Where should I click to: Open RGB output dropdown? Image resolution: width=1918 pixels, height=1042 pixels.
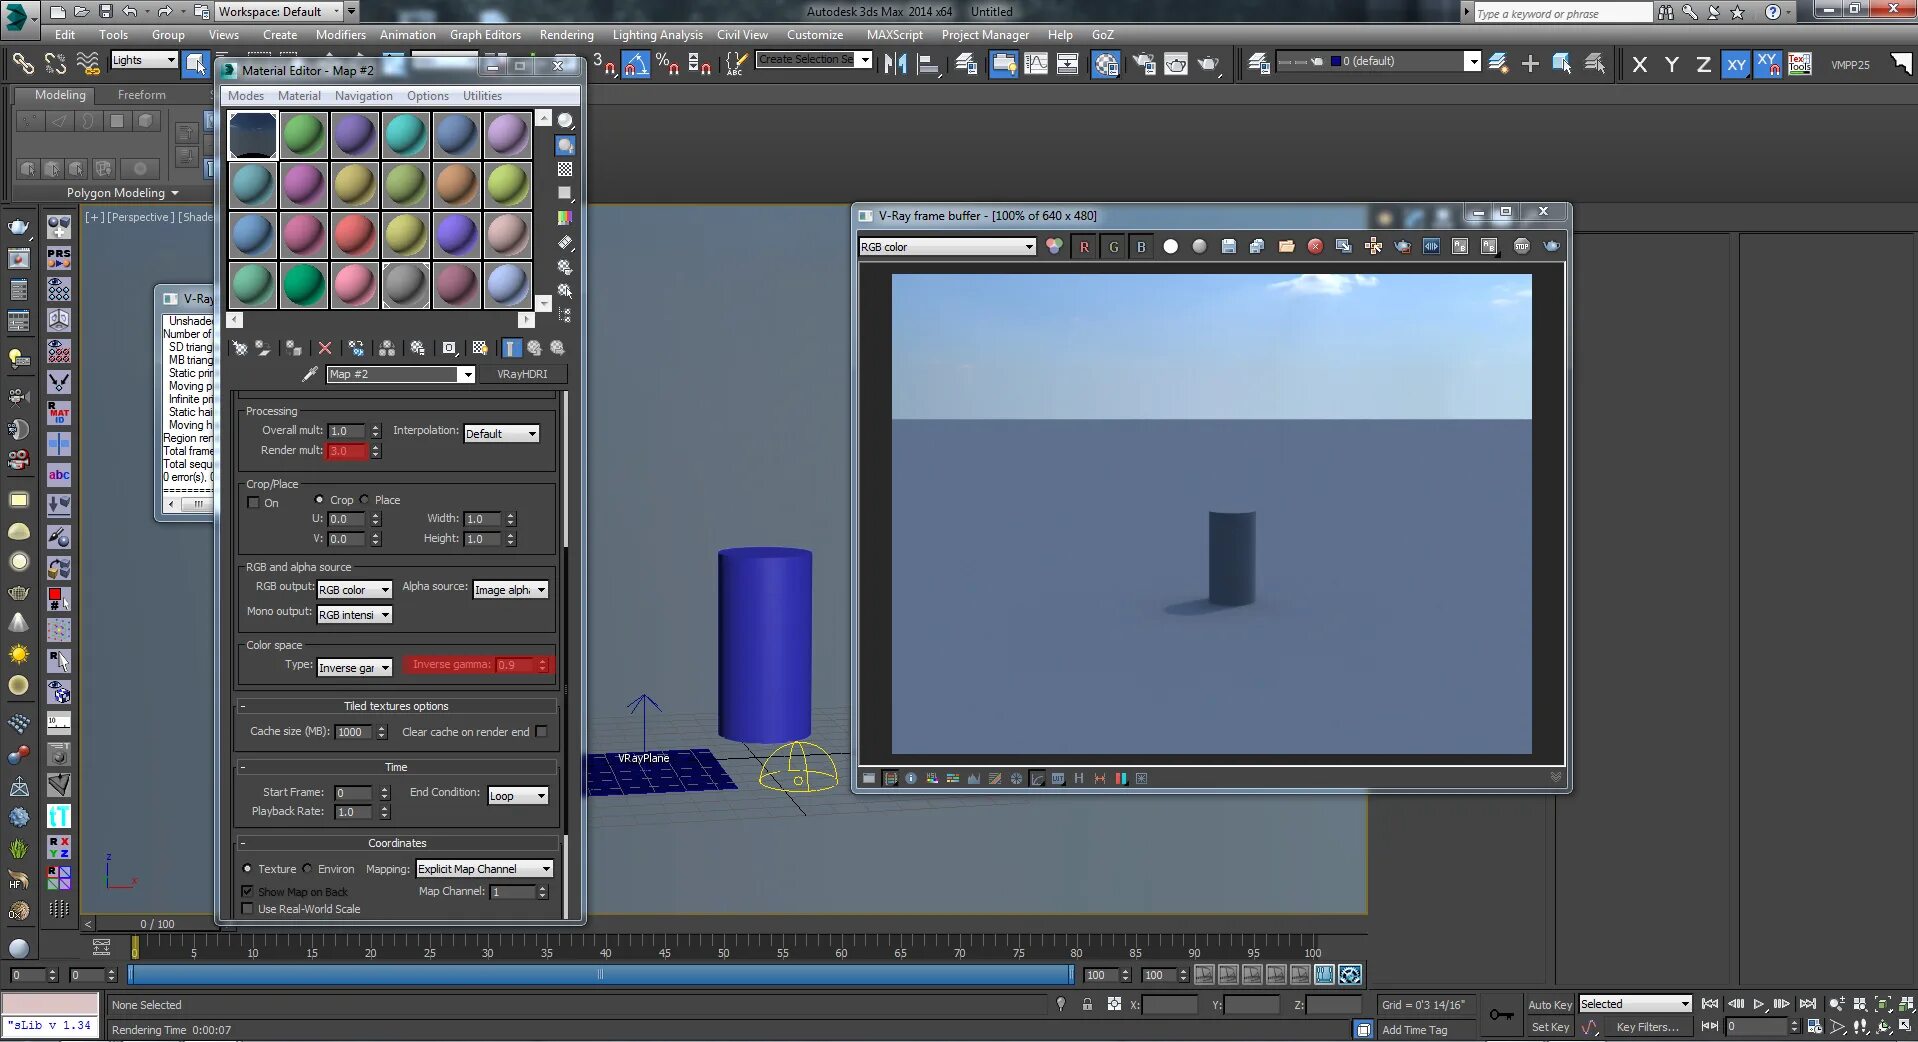tap(354, 590)
